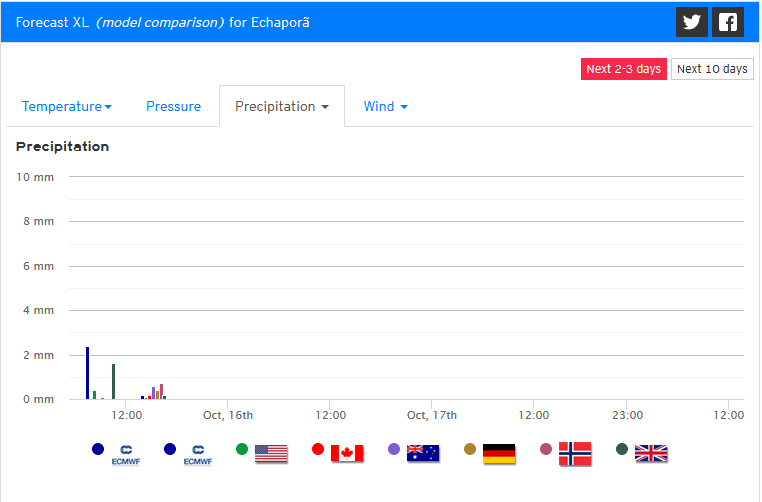Click the tallest blue precipitation bar
Image resolution: width=762 pixels, height=502 pixels.
(88, 373)
